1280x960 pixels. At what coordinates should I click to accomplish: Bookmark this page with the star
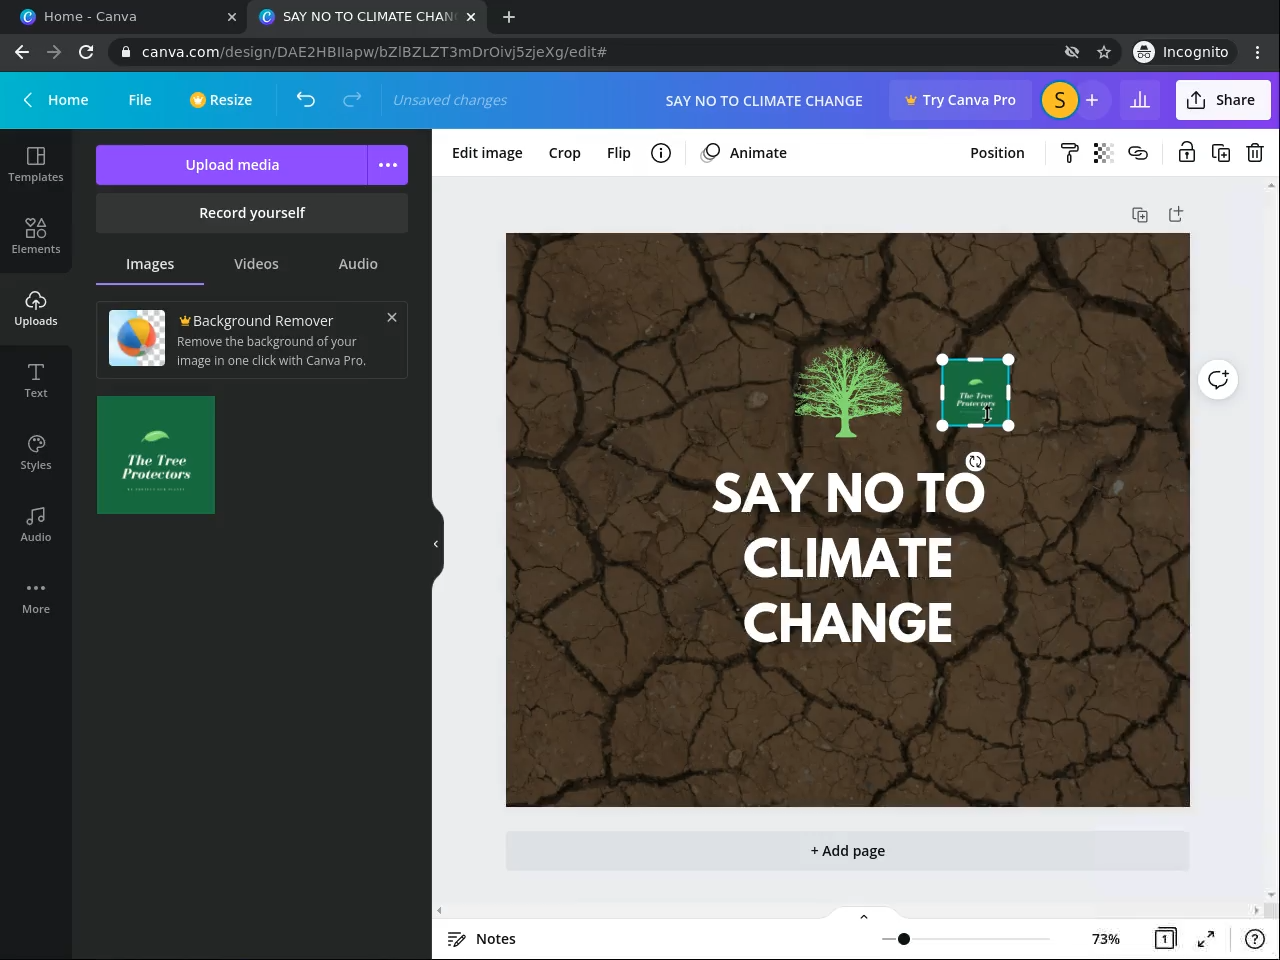pyautogui.click(x=1104, y=52)
